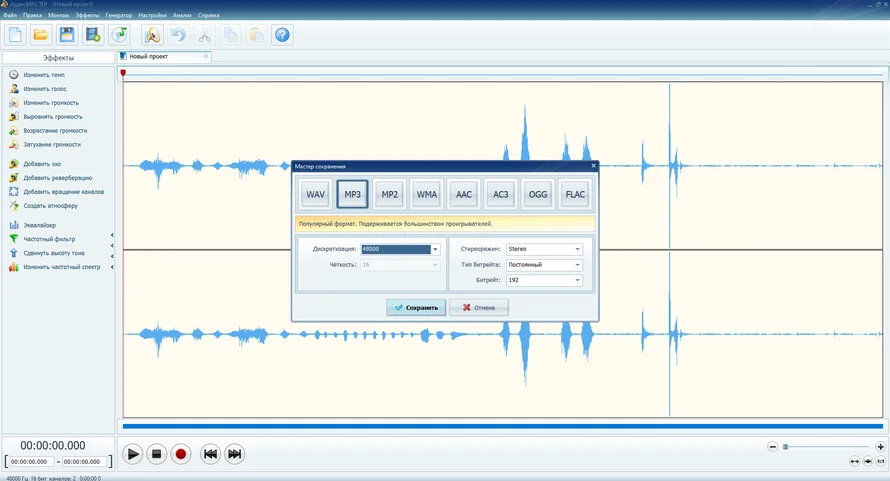Screen dimensions: 890x481
Task: Select the Эквалайзер effect in sidebar
Action: [40, 225]
